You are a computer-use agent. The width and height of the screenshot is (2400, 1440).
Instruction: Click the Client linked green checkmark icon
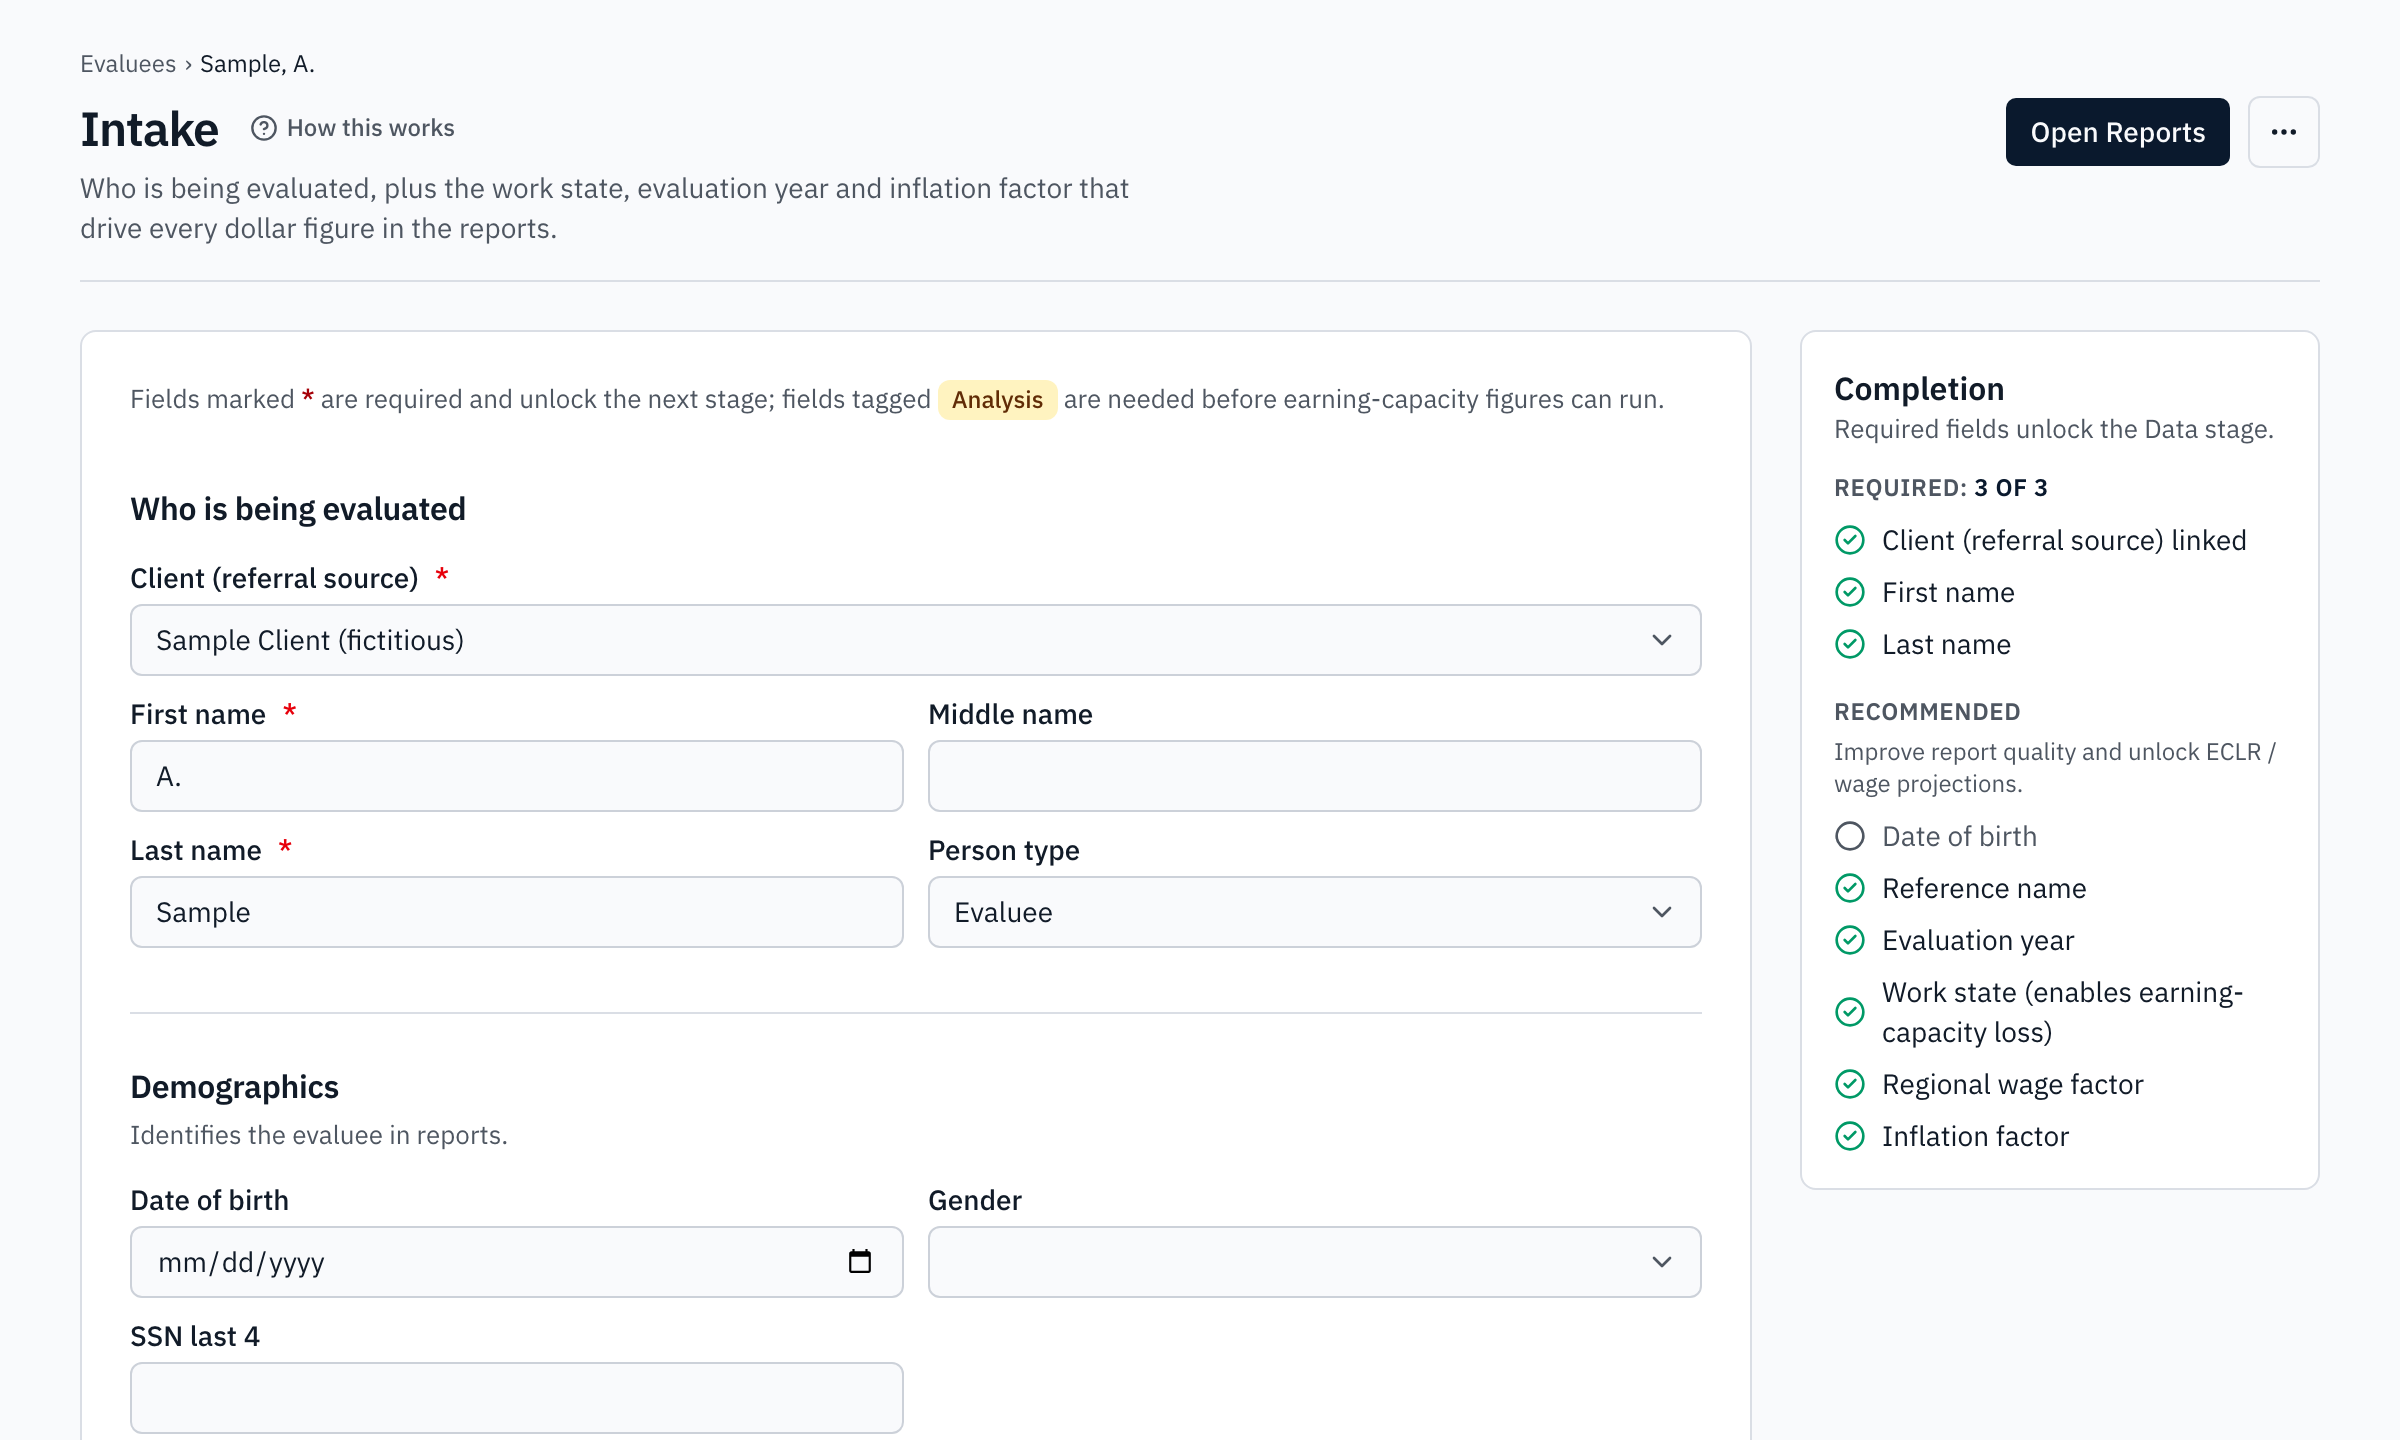1850,540
